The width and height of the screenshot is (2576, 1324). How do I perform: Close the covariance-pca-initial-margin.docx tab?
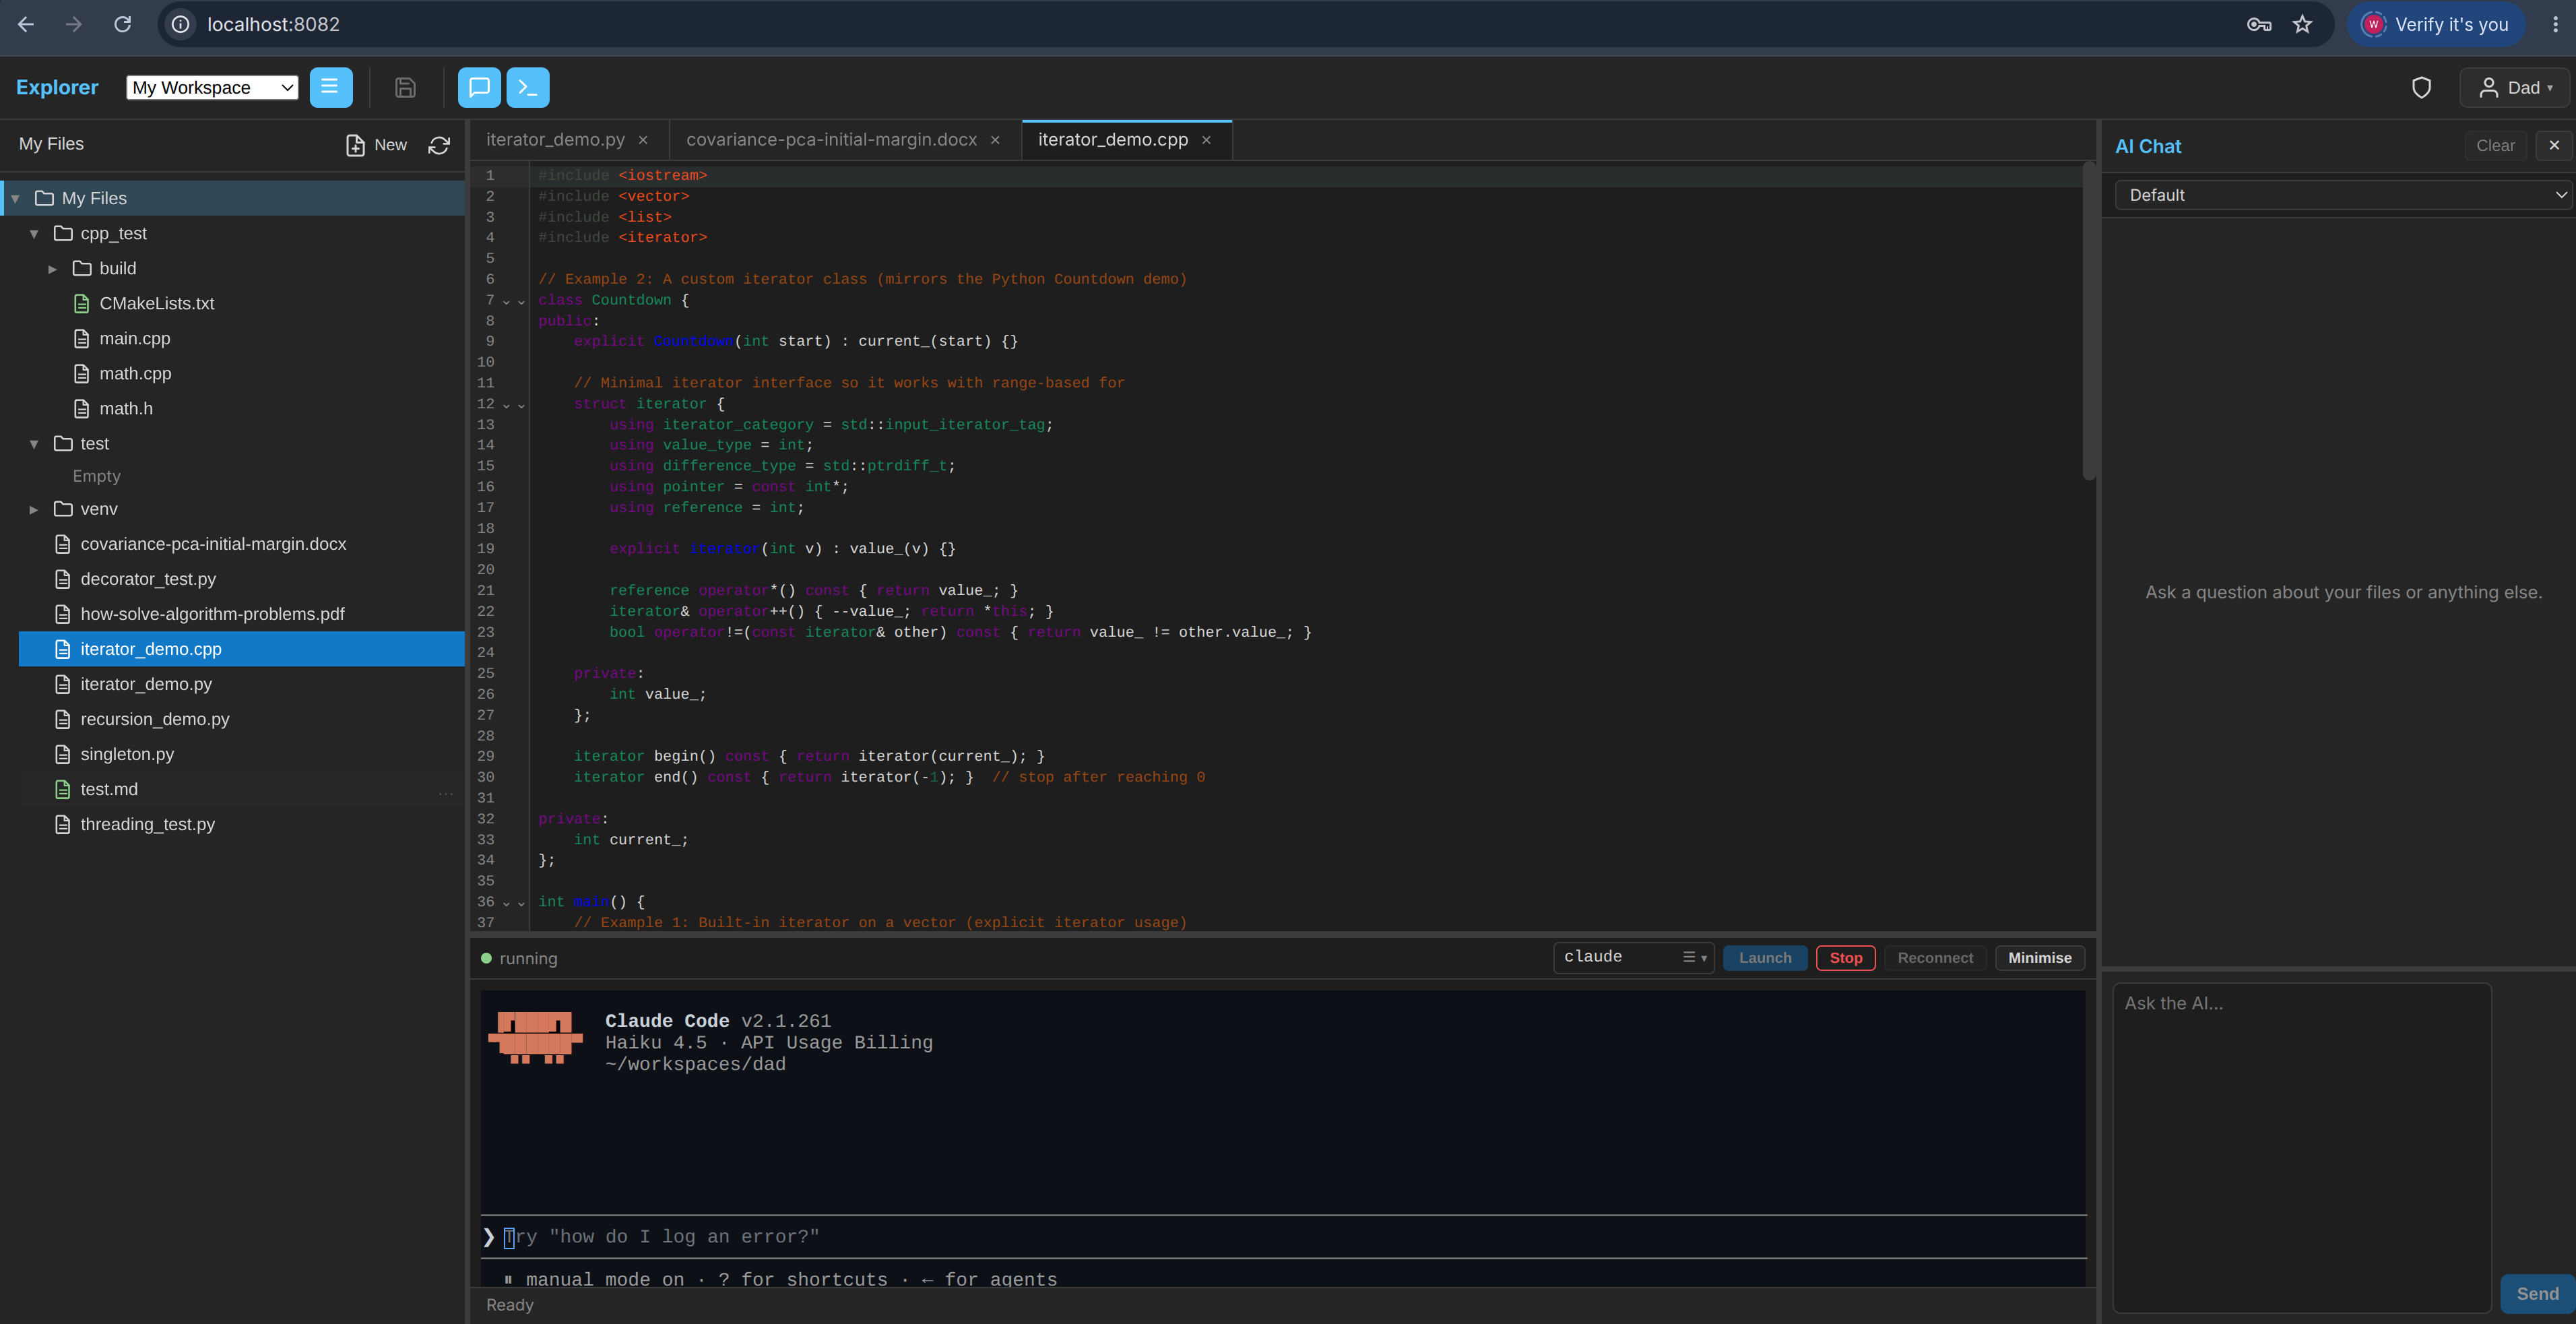[x=995, y=140]
